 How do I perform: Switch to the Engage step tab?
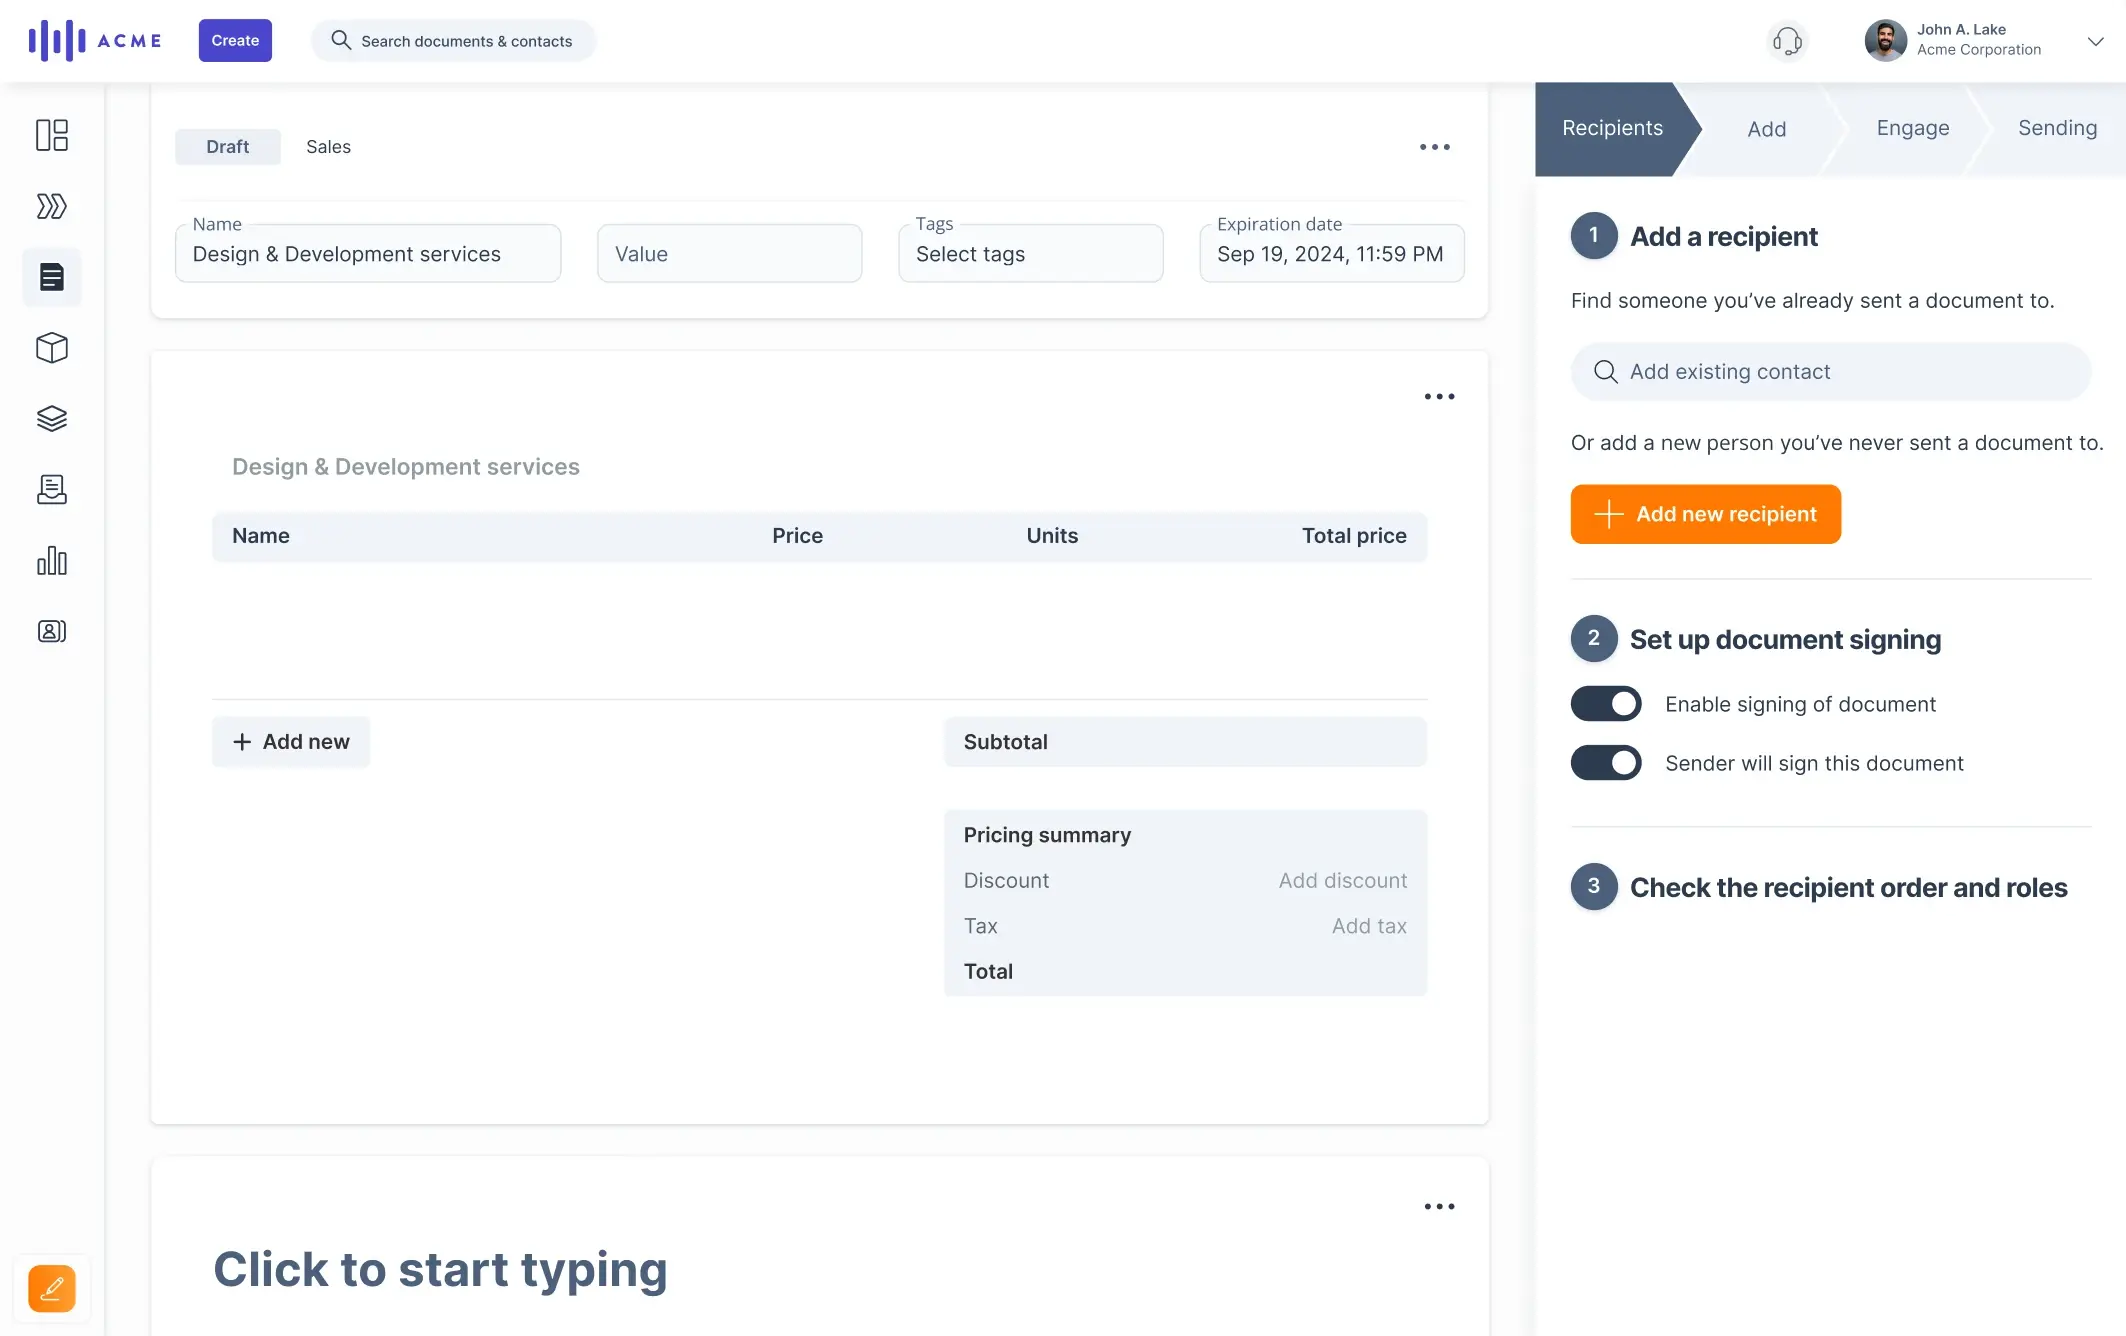1912,128
